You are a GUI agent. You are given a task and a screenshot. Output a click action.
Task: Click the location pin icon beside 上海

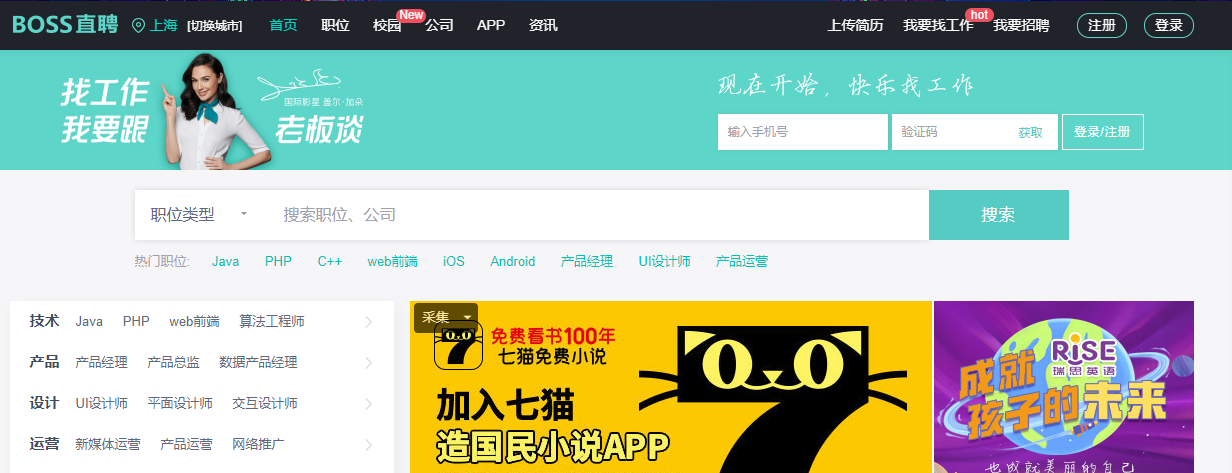click(x=138, y=25)
